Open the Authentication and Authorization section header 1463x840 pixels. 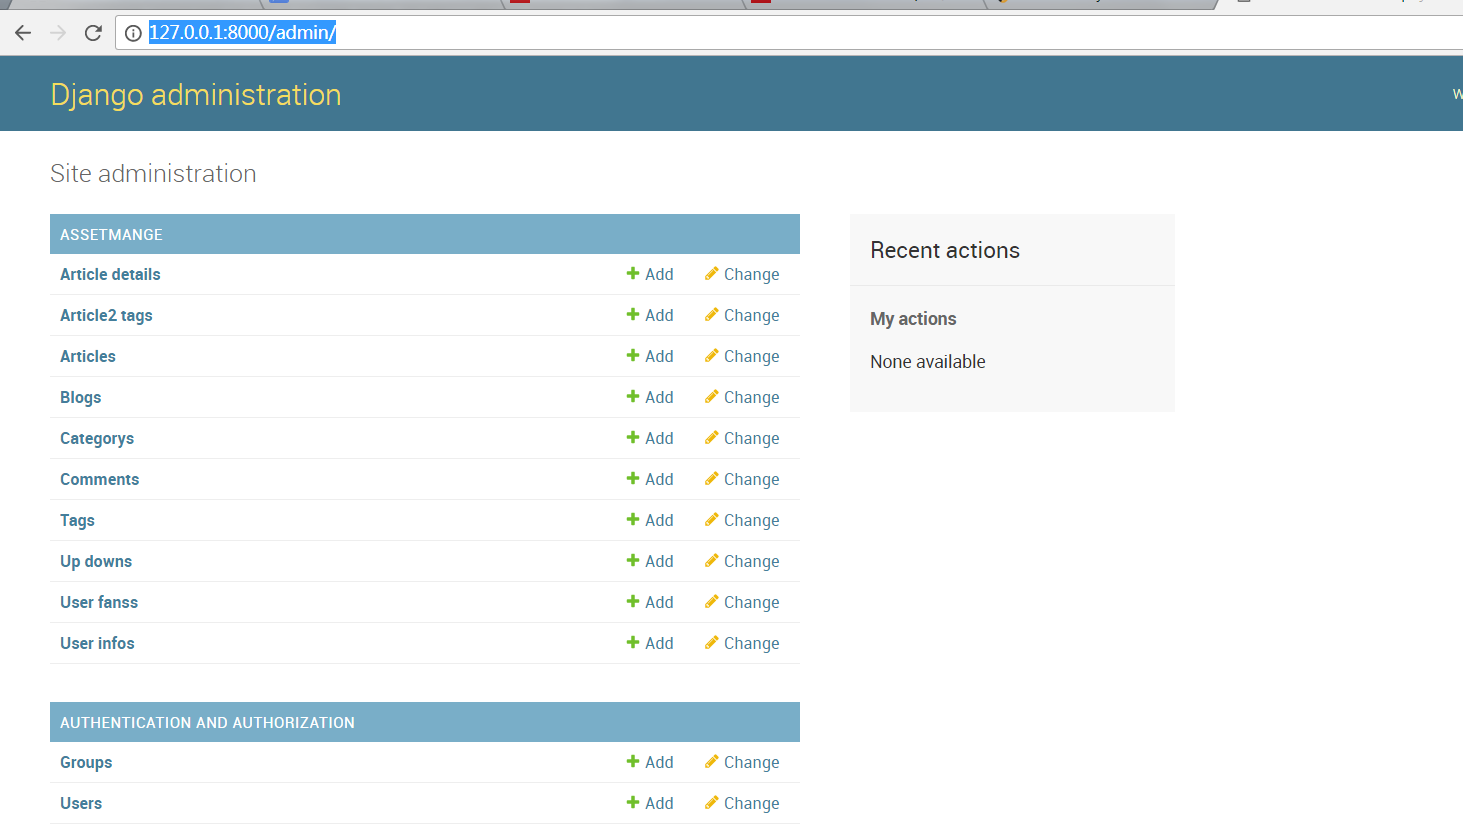[x=207, y=722]
